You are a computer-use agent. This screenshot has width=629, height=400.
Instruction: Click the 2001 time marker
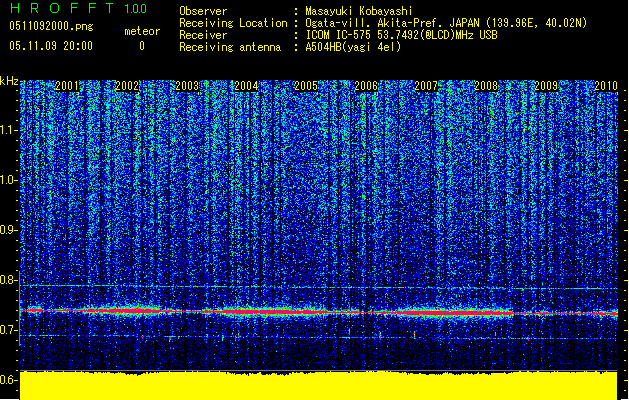tap(67, 86)
